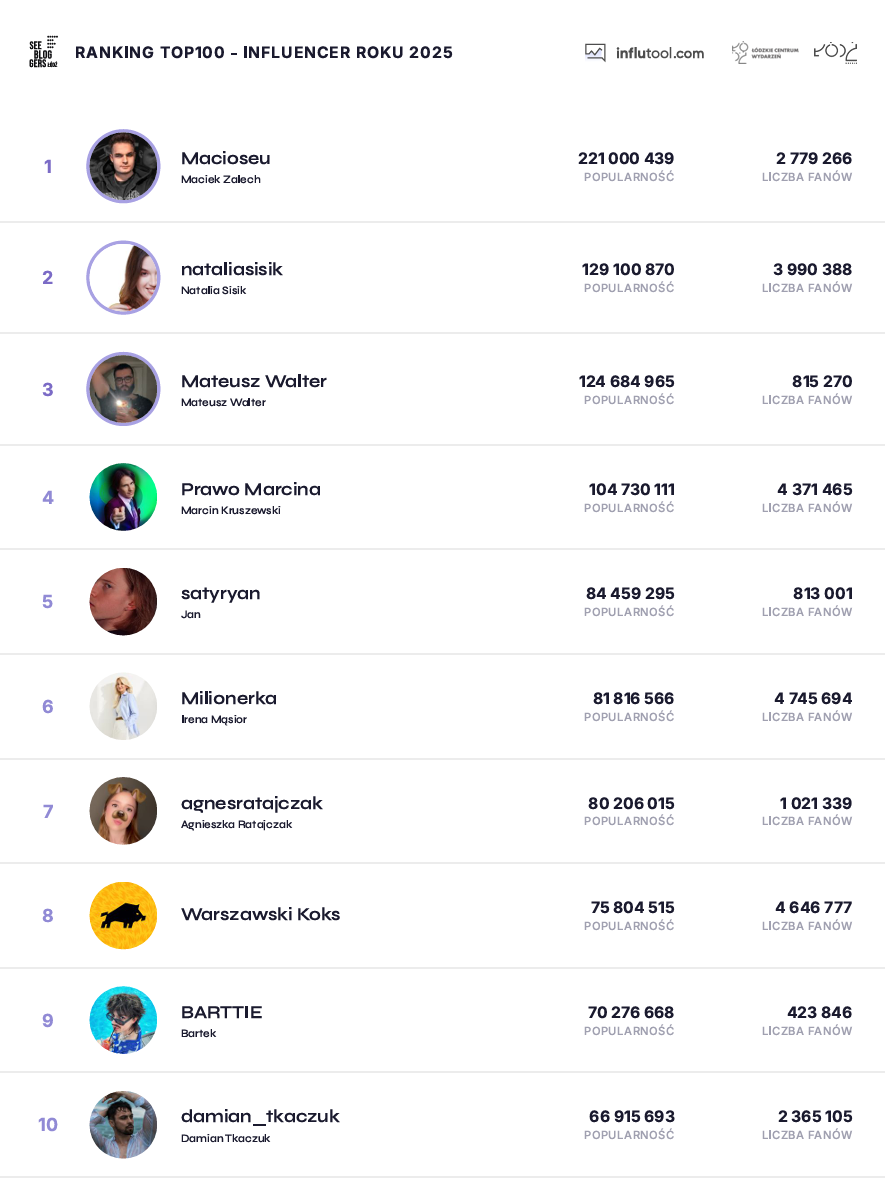Click the Łódzkie Centrum Wydarzeń logo
Viewport: 885px width, 1200px height.
tap(764, 53)
